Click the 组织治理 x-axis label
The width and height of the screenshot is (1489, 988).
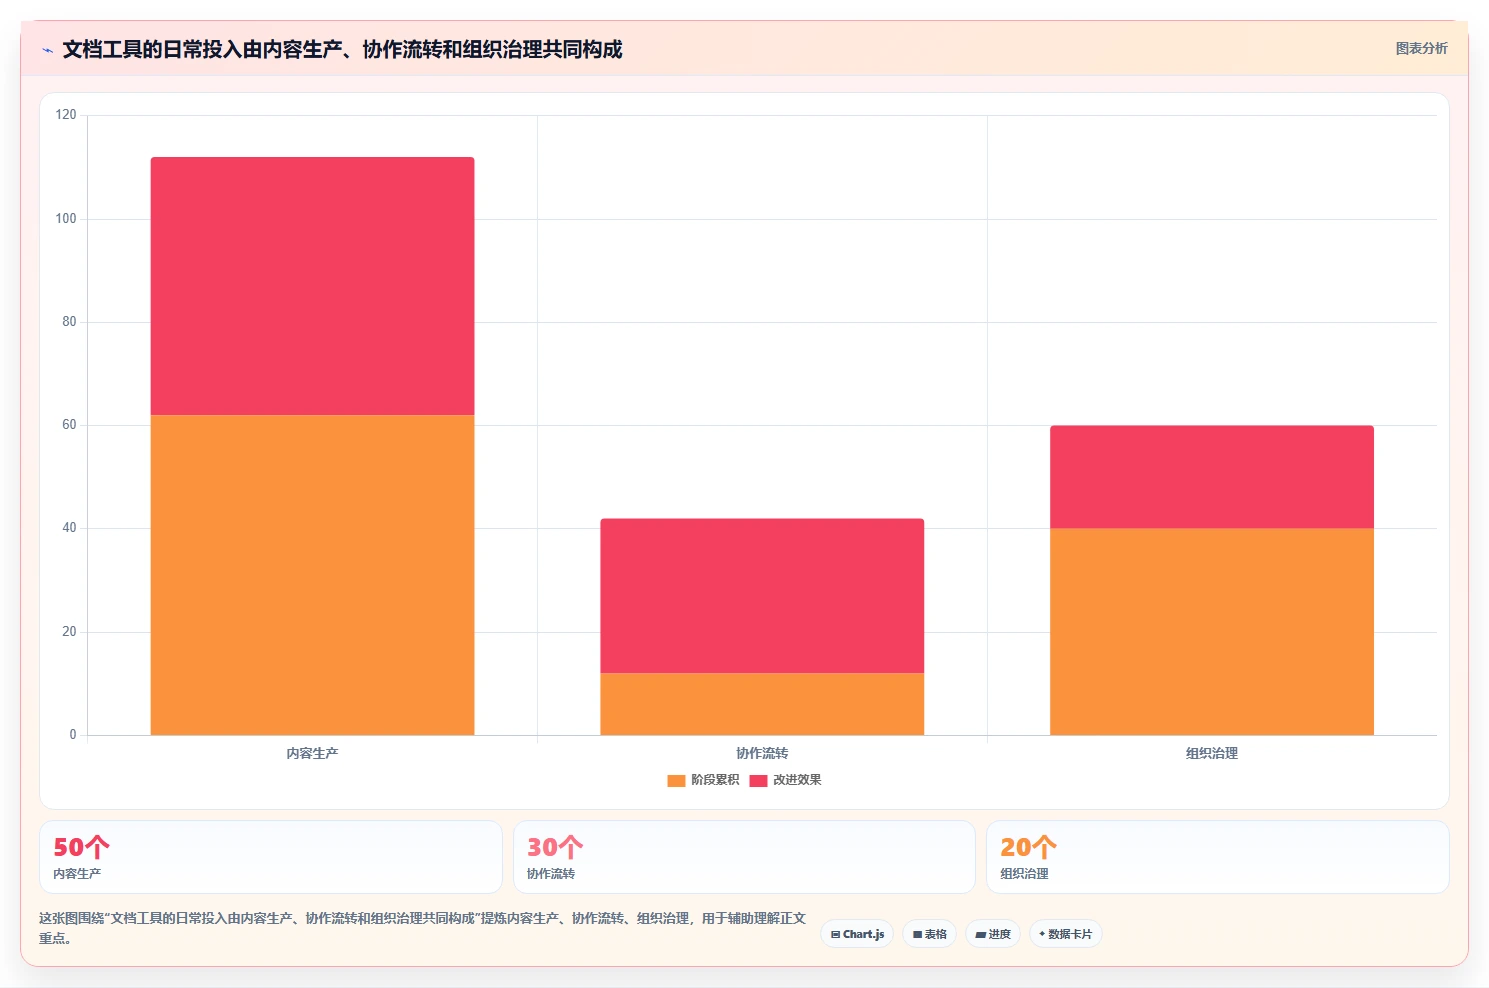1212,753
